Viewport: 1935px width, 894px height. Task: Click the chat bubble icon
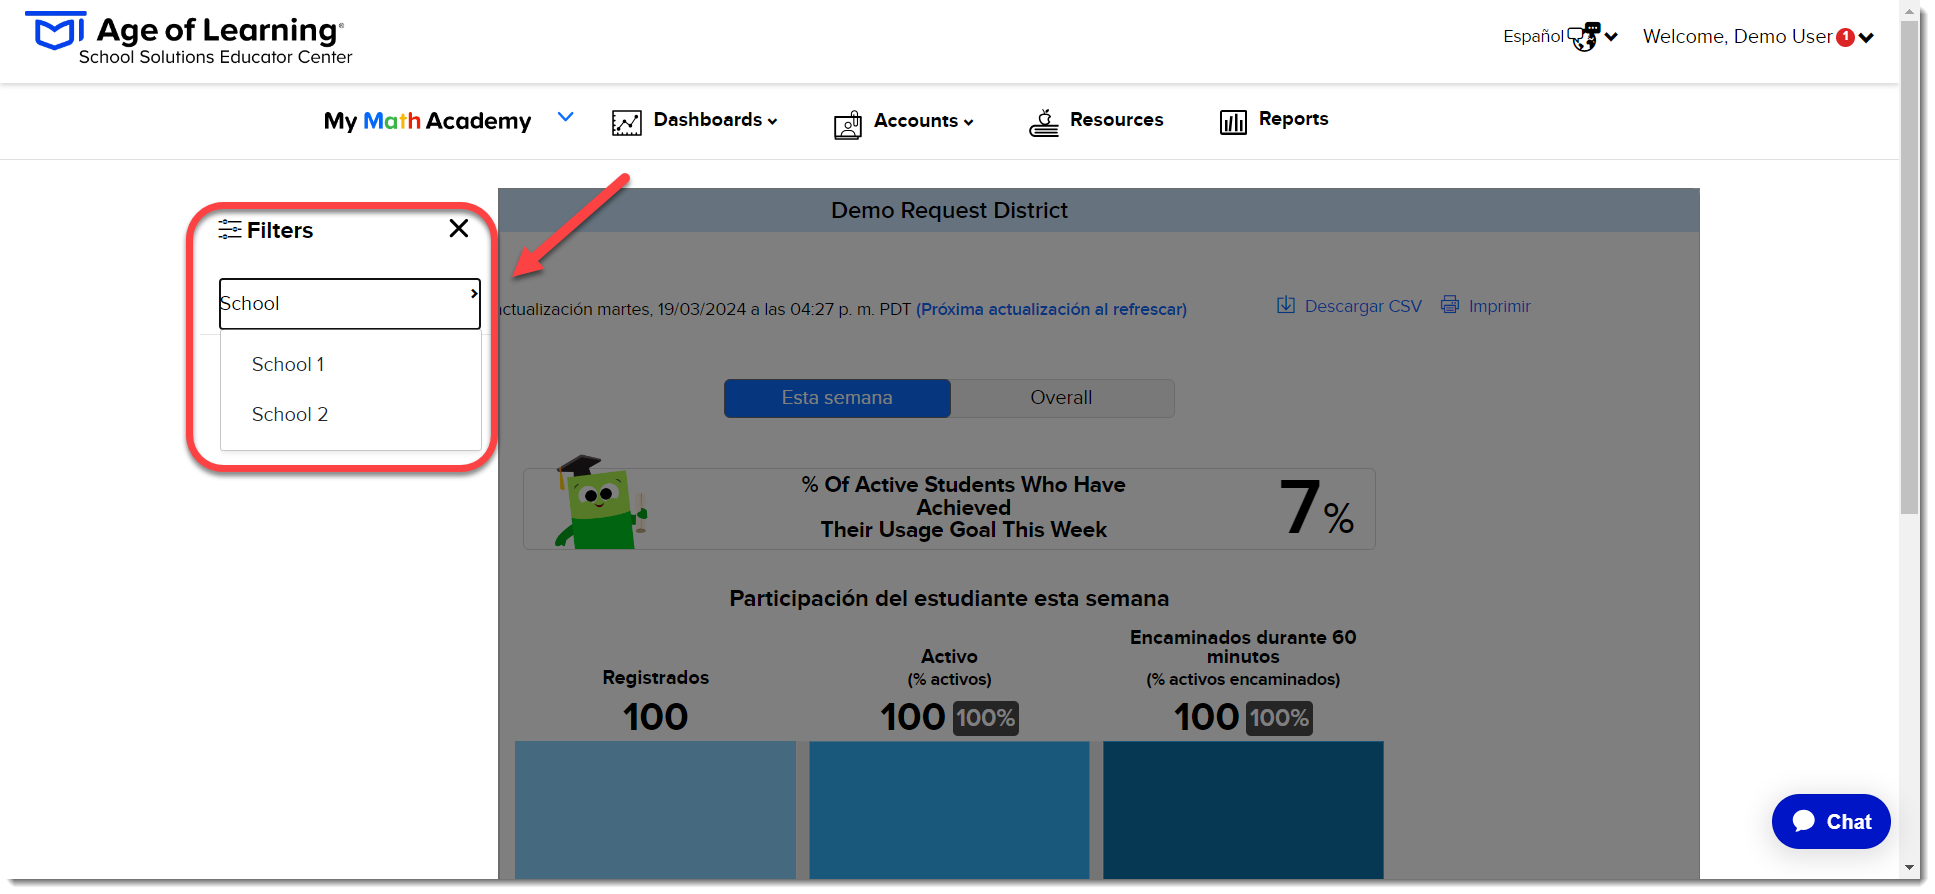[1804, 821]
